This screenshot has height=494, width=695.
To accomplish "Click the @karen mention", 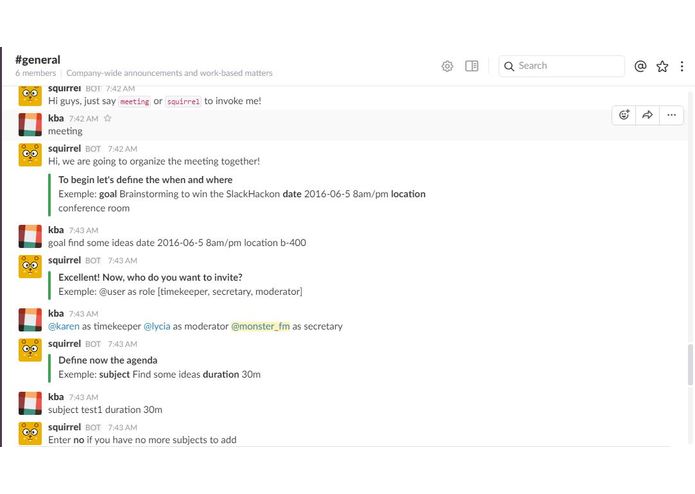I will click(64, 327).
